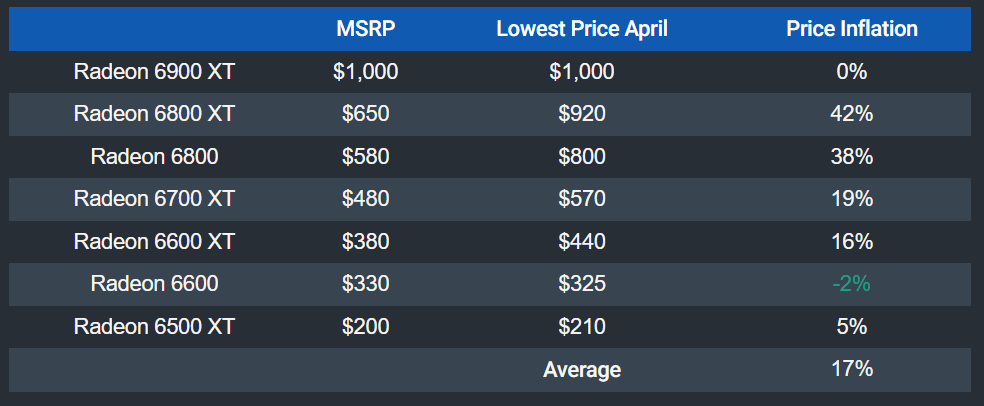The height and width of the screenshot is (406, 984).
Task: Select the $570 lowest price value
Action: pos(582,199)
